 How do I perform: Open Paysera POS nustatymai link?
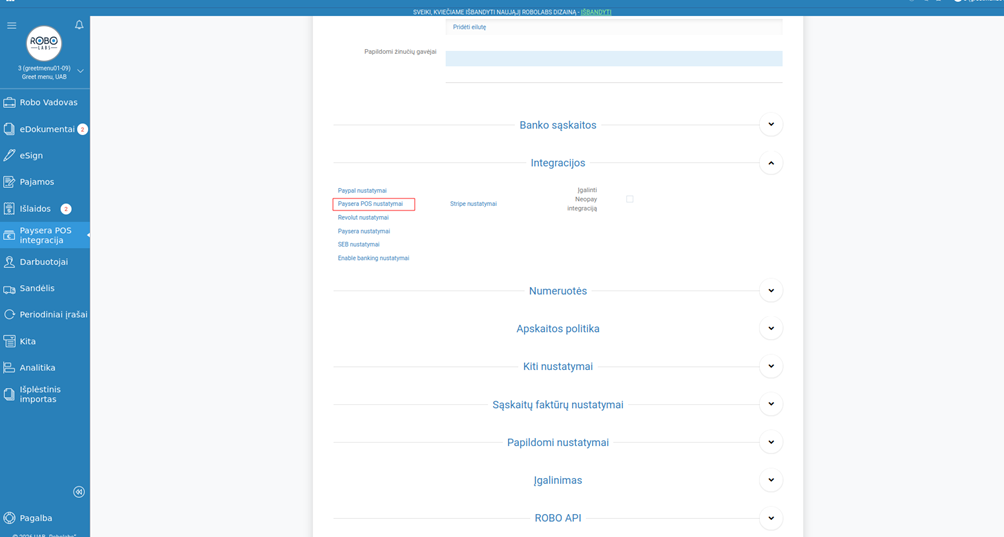coord(371,204)
